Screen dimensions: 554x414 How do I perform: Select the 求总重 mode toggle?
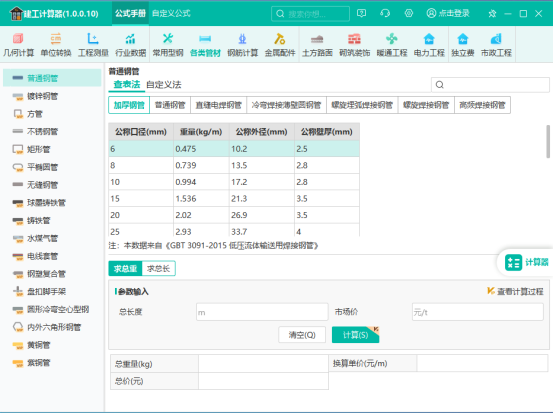click(x=125, y=269)
